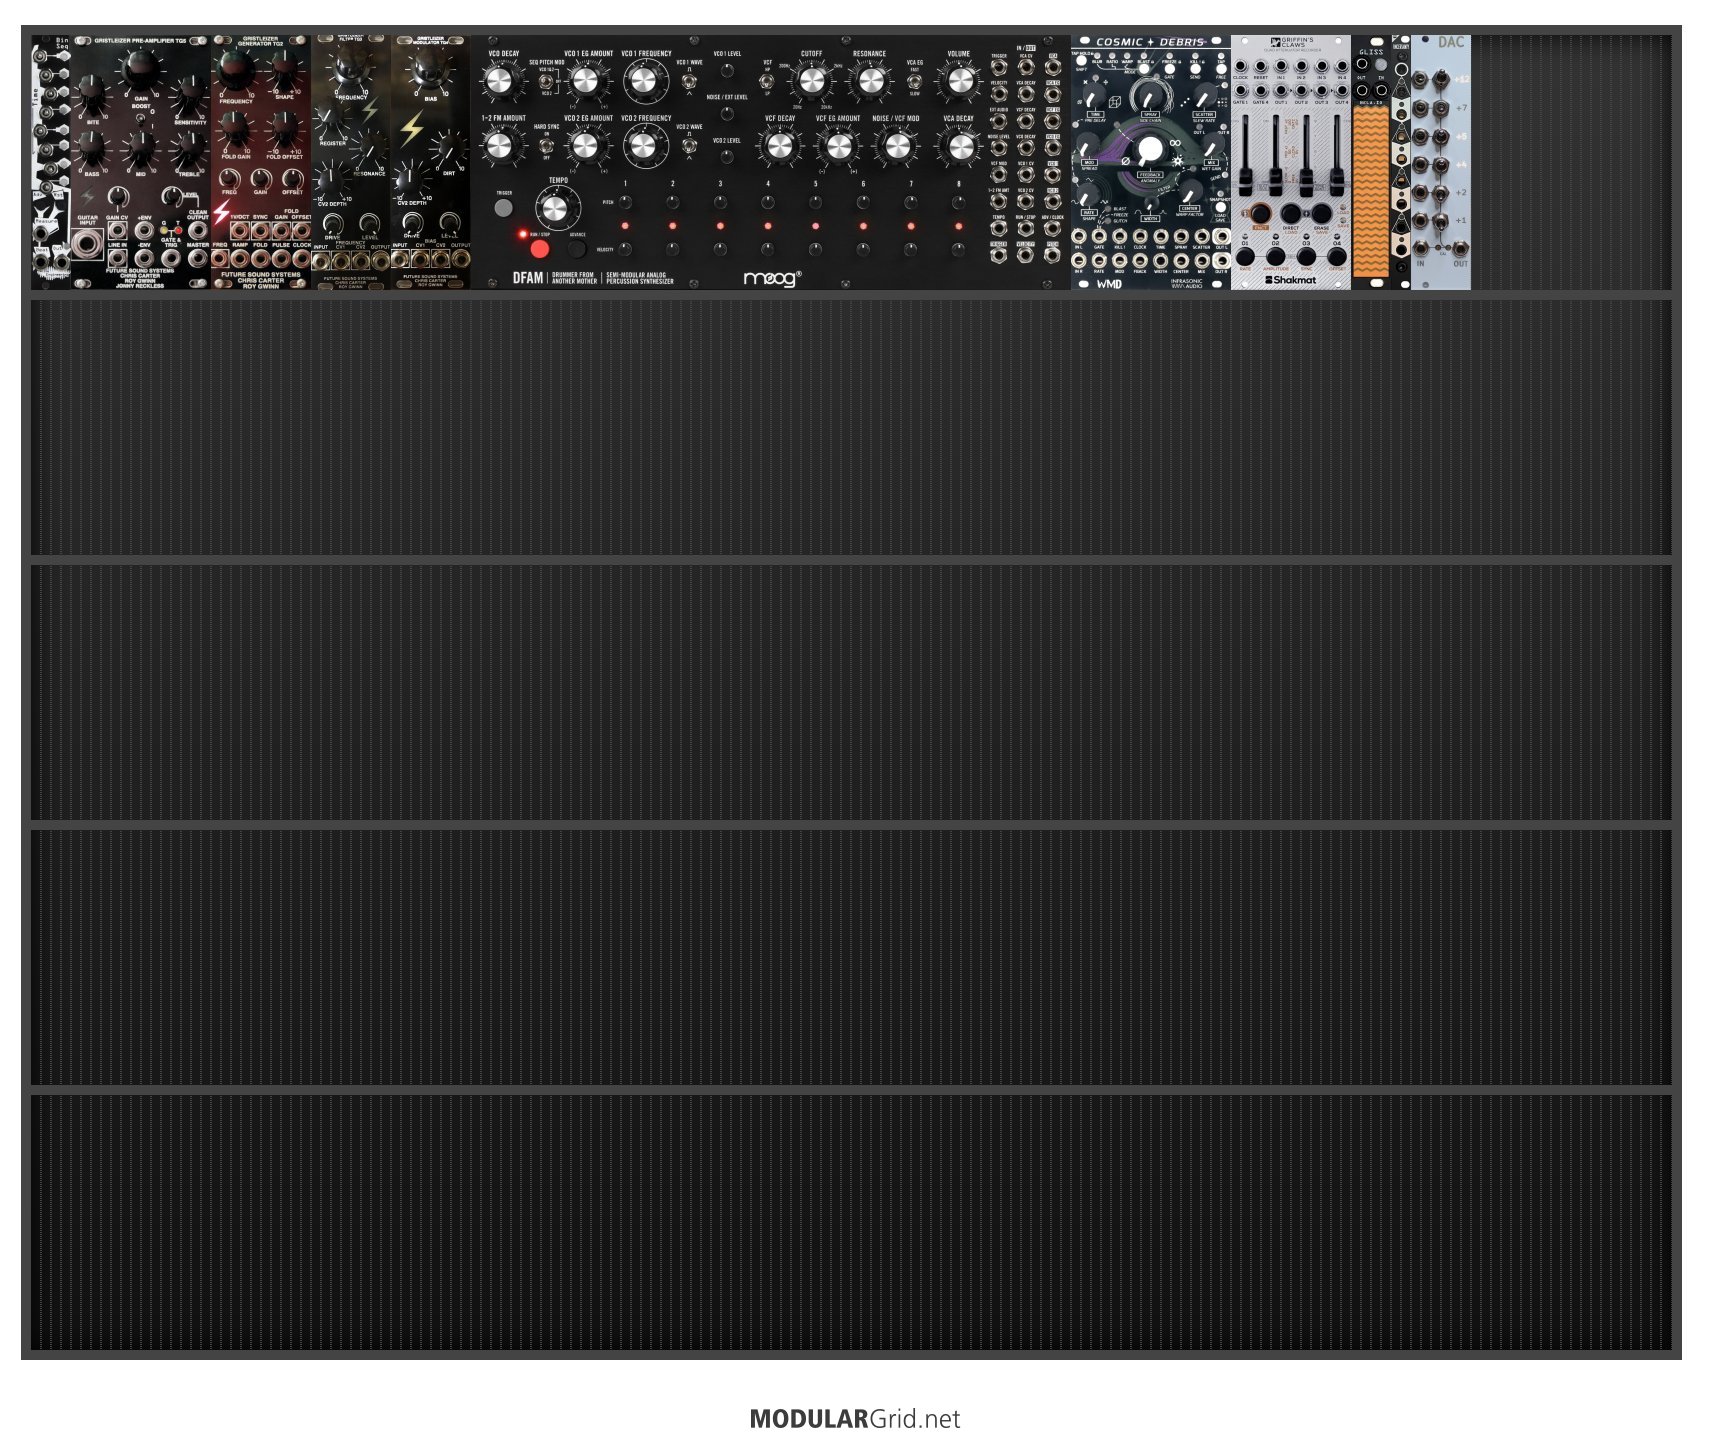Click the Out L jack on Cosmic Debris
The height and width of the screenshot is (1440, 1712).
(x=1221, y=238)
